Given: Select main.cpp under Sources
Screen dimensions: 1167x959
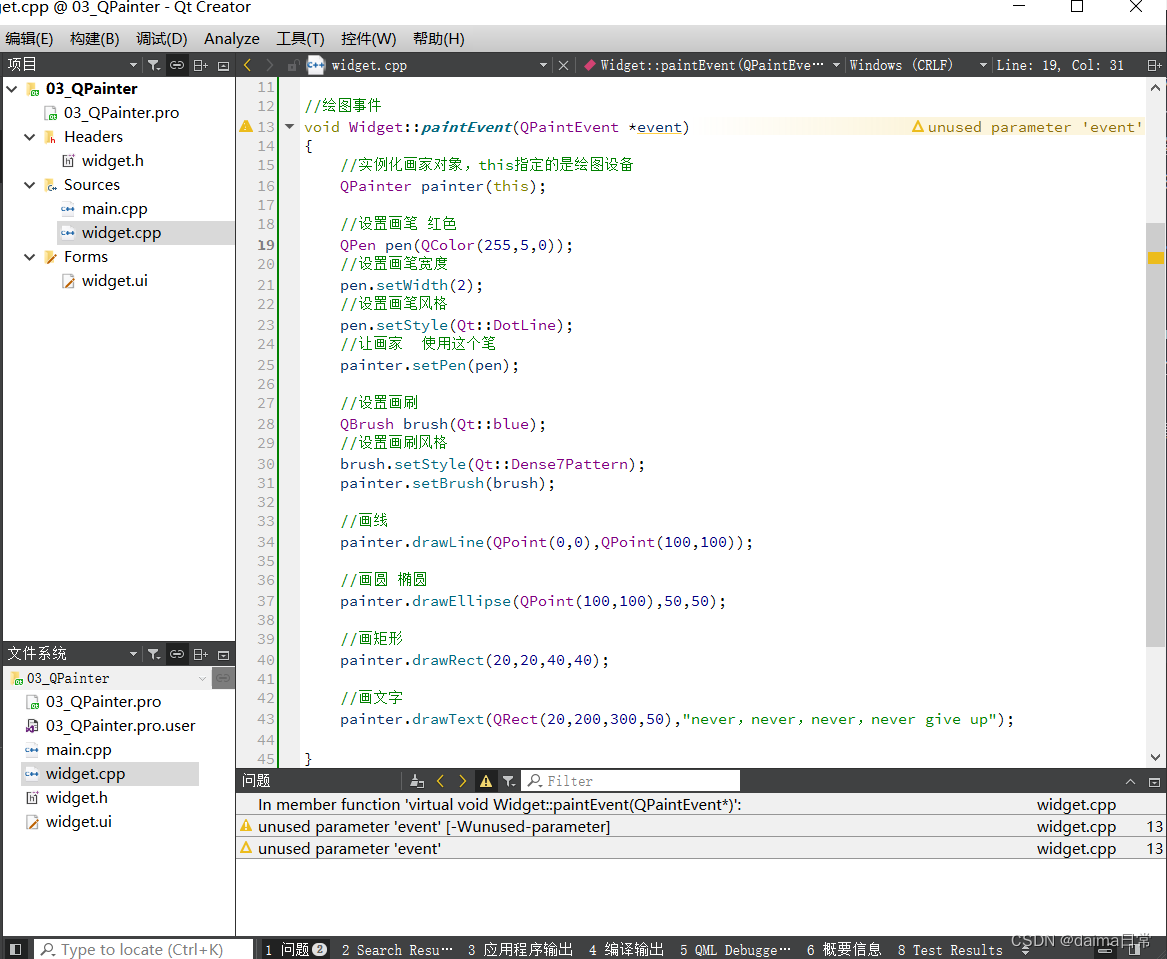Looking at the screenshot, I should 115,209.
